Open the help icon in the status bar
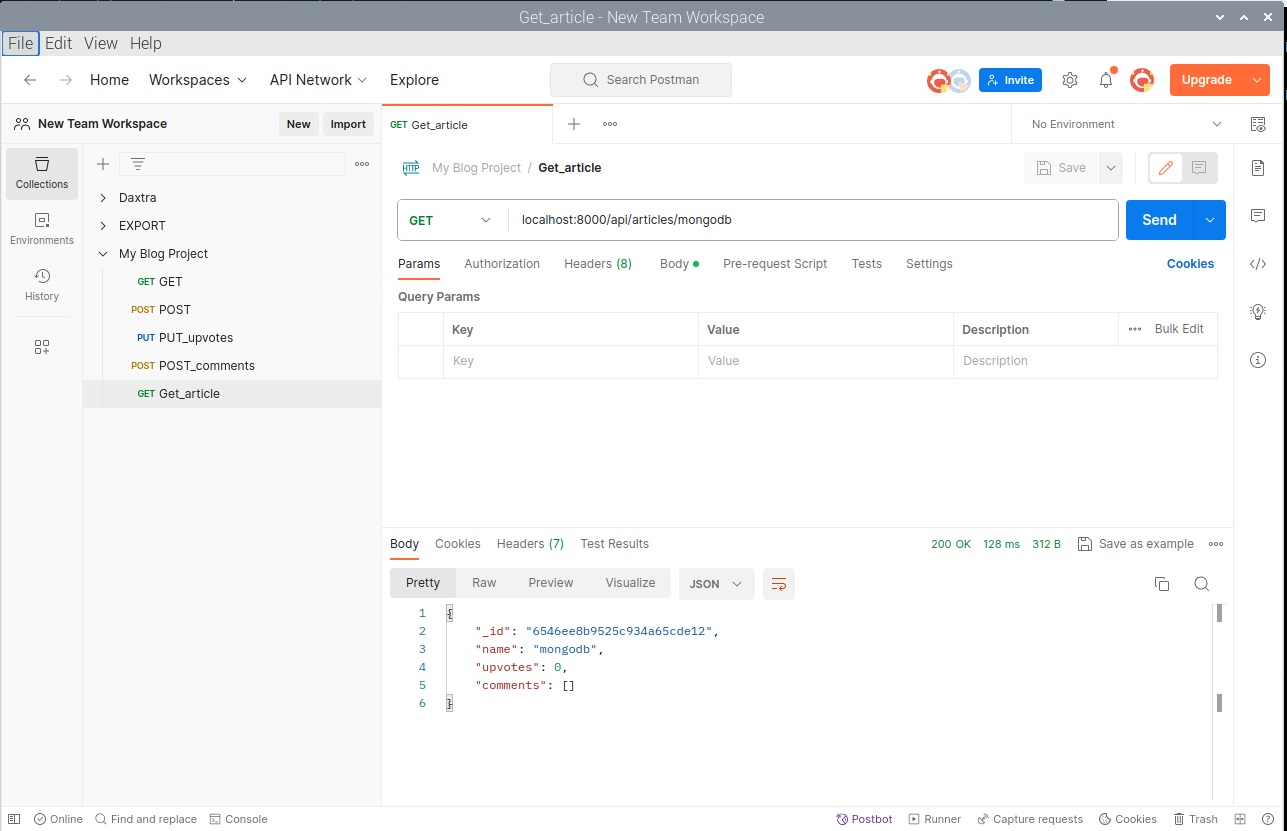 point(1266,819)
